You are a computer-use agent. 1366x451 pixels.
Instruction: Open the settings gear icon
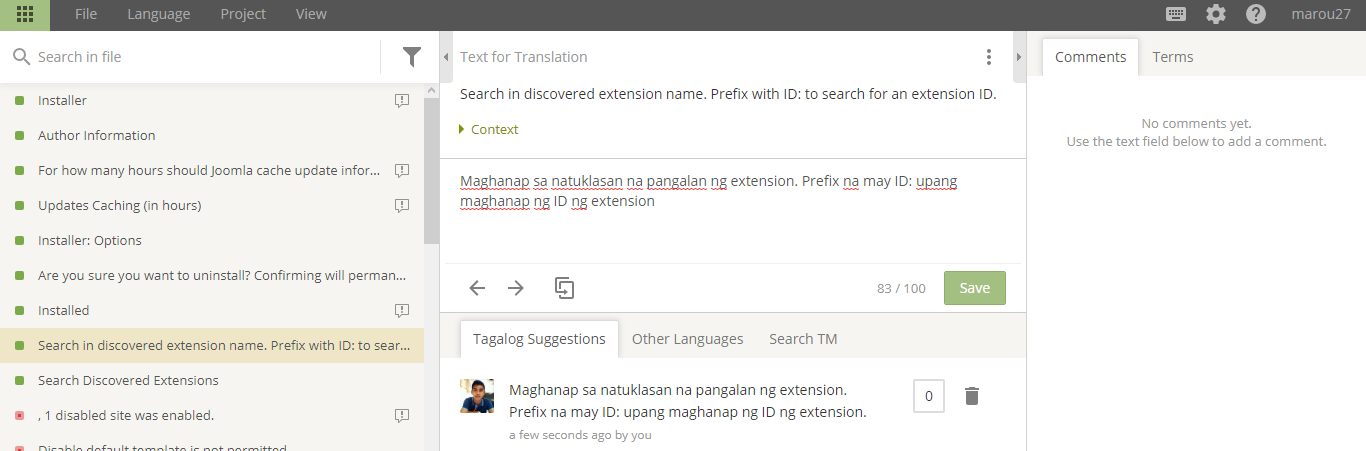click(x=1216, y=14)
